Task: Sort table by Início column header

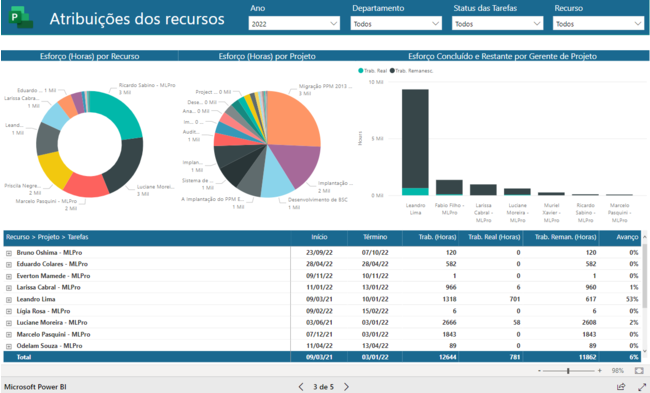Action: coord(319,237)
